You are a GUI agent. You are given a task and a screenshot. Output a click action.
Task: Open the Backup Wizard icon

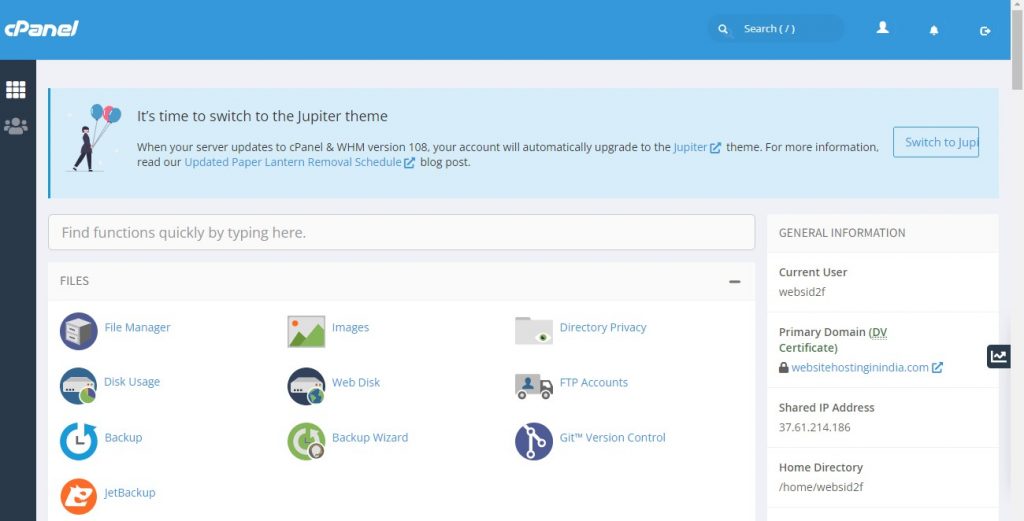306,440
